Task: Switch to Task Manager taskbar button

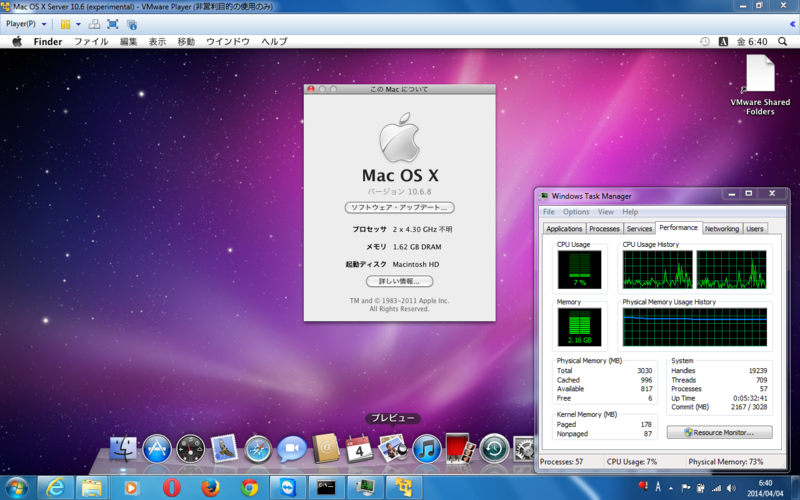Action: [x=365, y=488]
